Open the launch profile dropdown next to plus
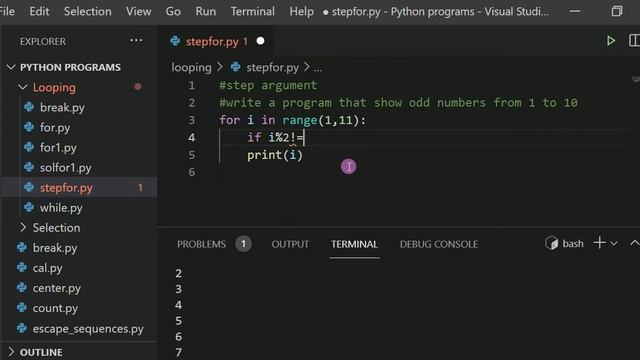 coord(614,243)
